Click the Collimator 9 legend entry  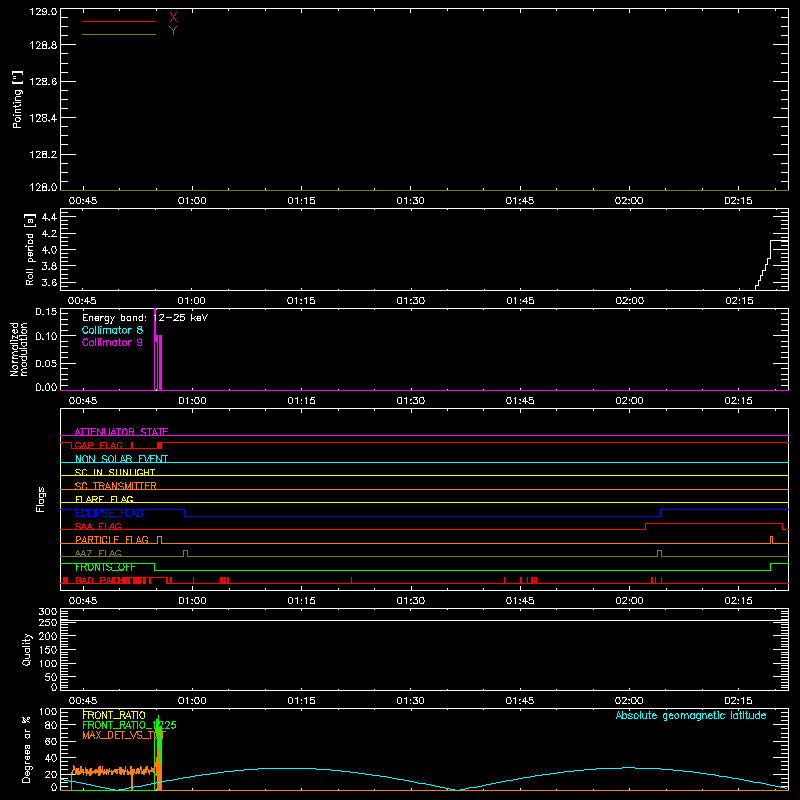pyautogui.click(x=112, y=342)
